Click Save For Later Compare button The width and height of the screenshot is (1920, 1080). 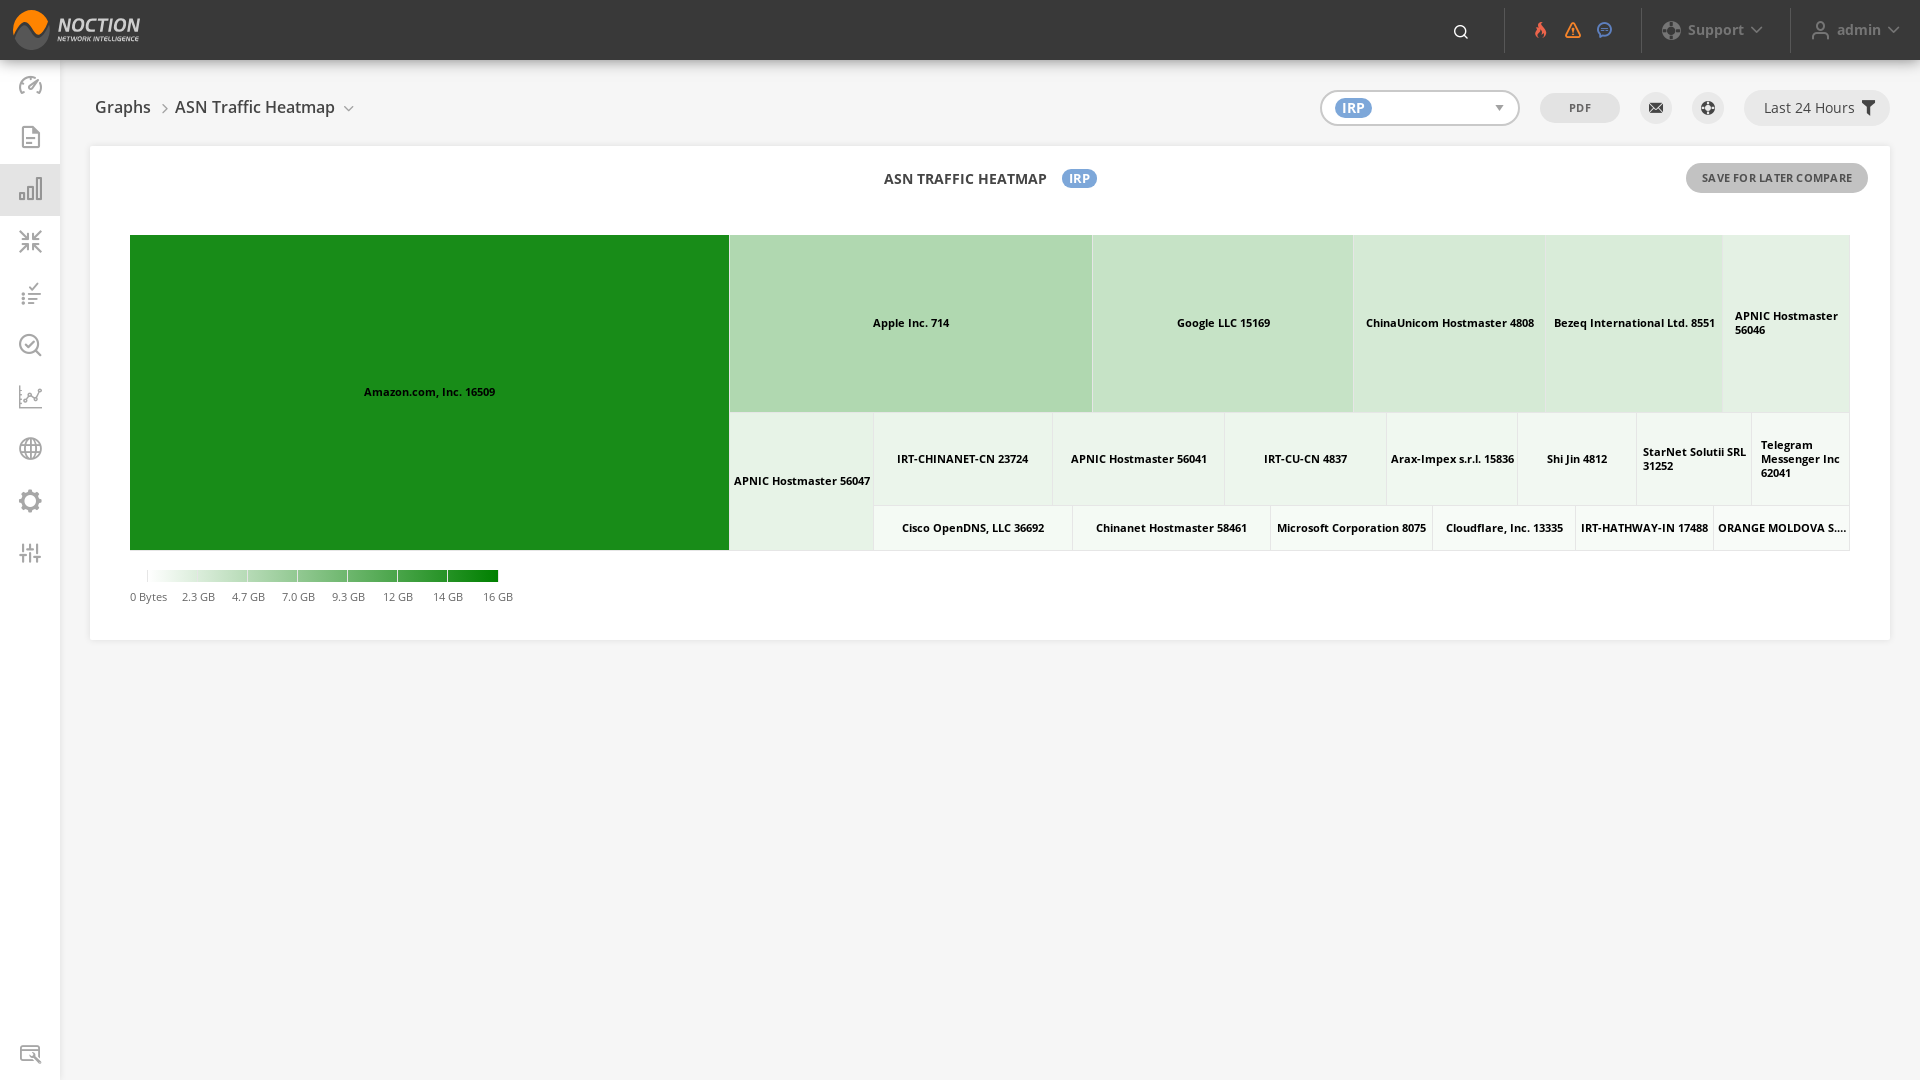[x=1777, y=178]
